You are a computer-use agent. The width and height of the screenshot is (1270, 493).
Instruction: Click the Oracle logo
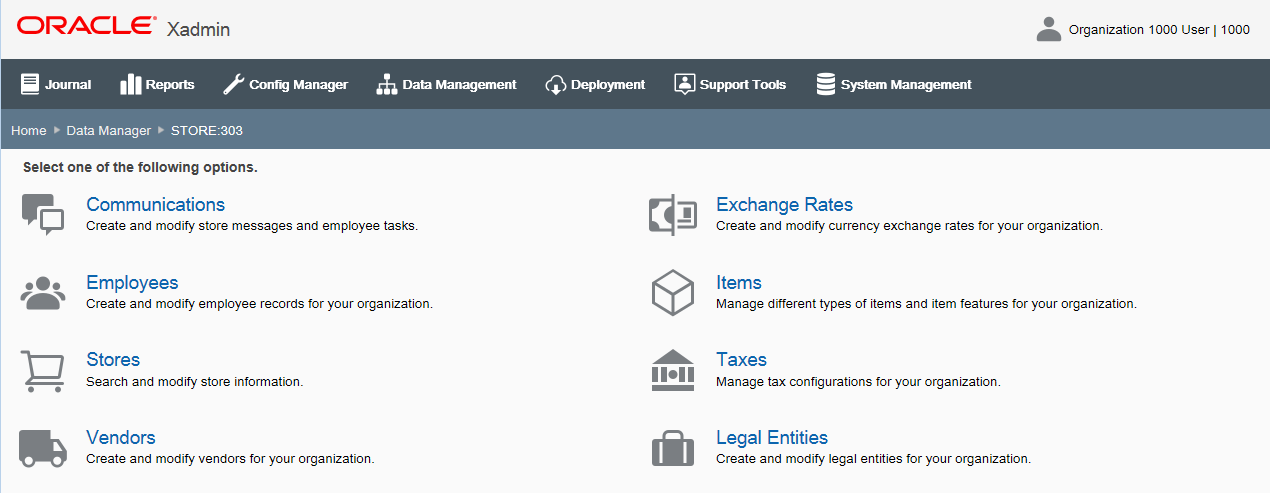(87, 26)
